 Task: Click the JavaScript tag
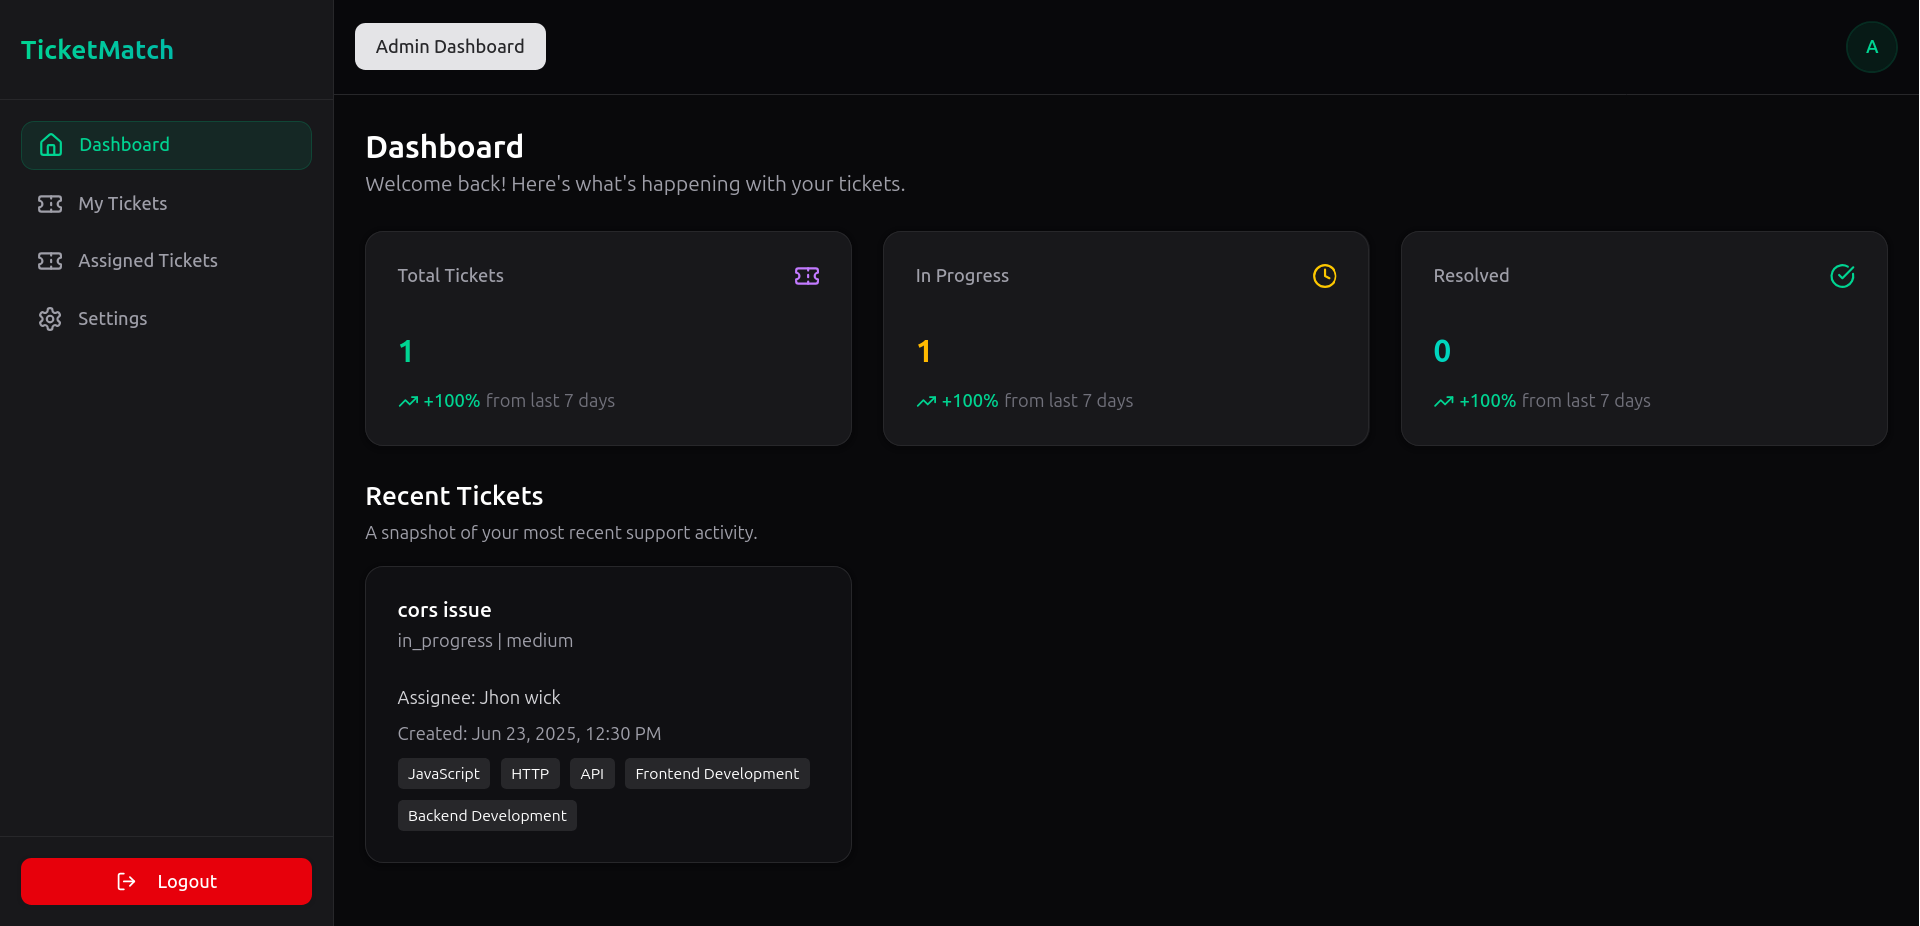(x=444, y=774)
